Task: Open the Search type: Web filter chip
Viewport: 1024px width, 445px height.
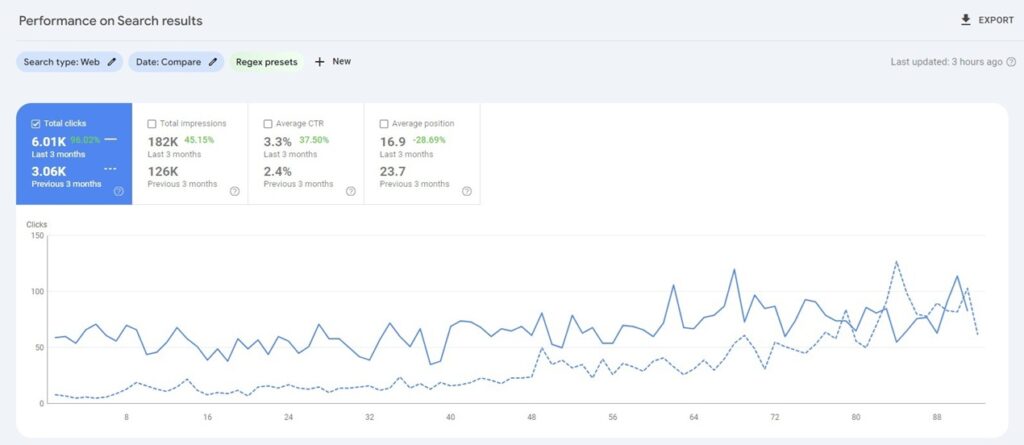Action: pos(70,62)
